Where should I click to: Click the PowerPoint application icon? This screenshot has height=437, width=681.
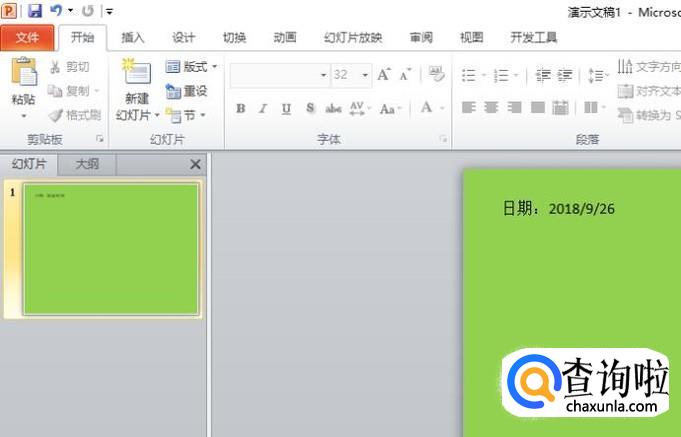pyautogui.click(x=9, y=11)
